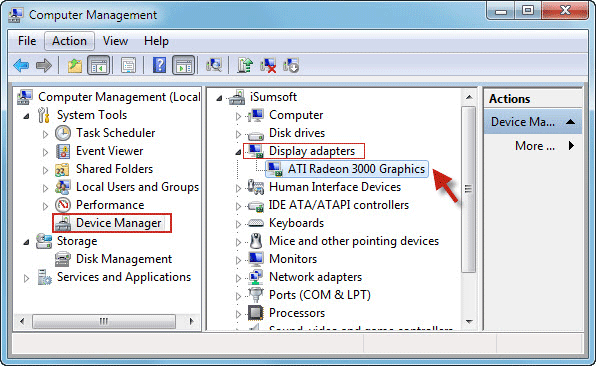Expand Event Viewer node
Screen dimensions: 596x366
pyautogui.click(x=45, y=152)
